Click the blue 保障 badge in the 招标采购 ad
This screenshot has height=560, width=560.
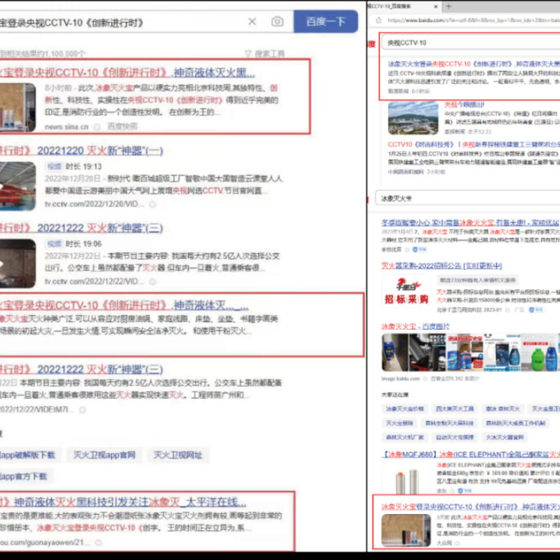click(537, 310)
